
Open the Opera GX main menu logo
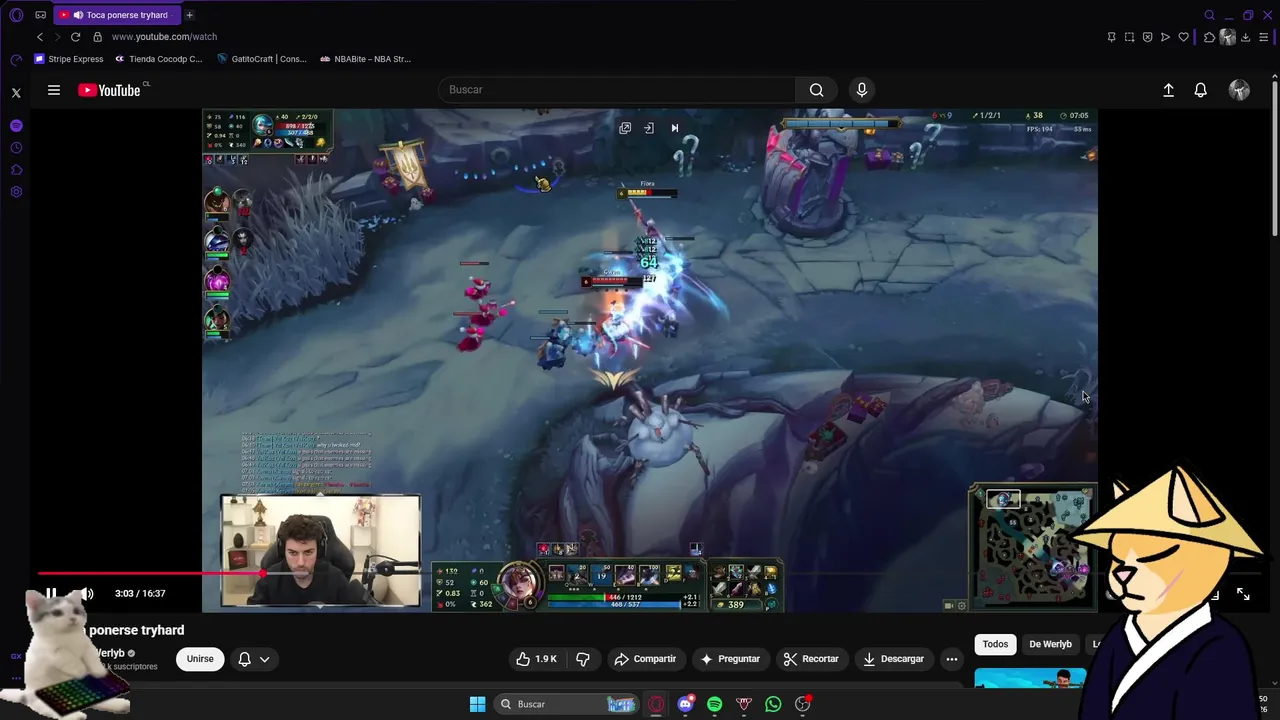point(16,15)
